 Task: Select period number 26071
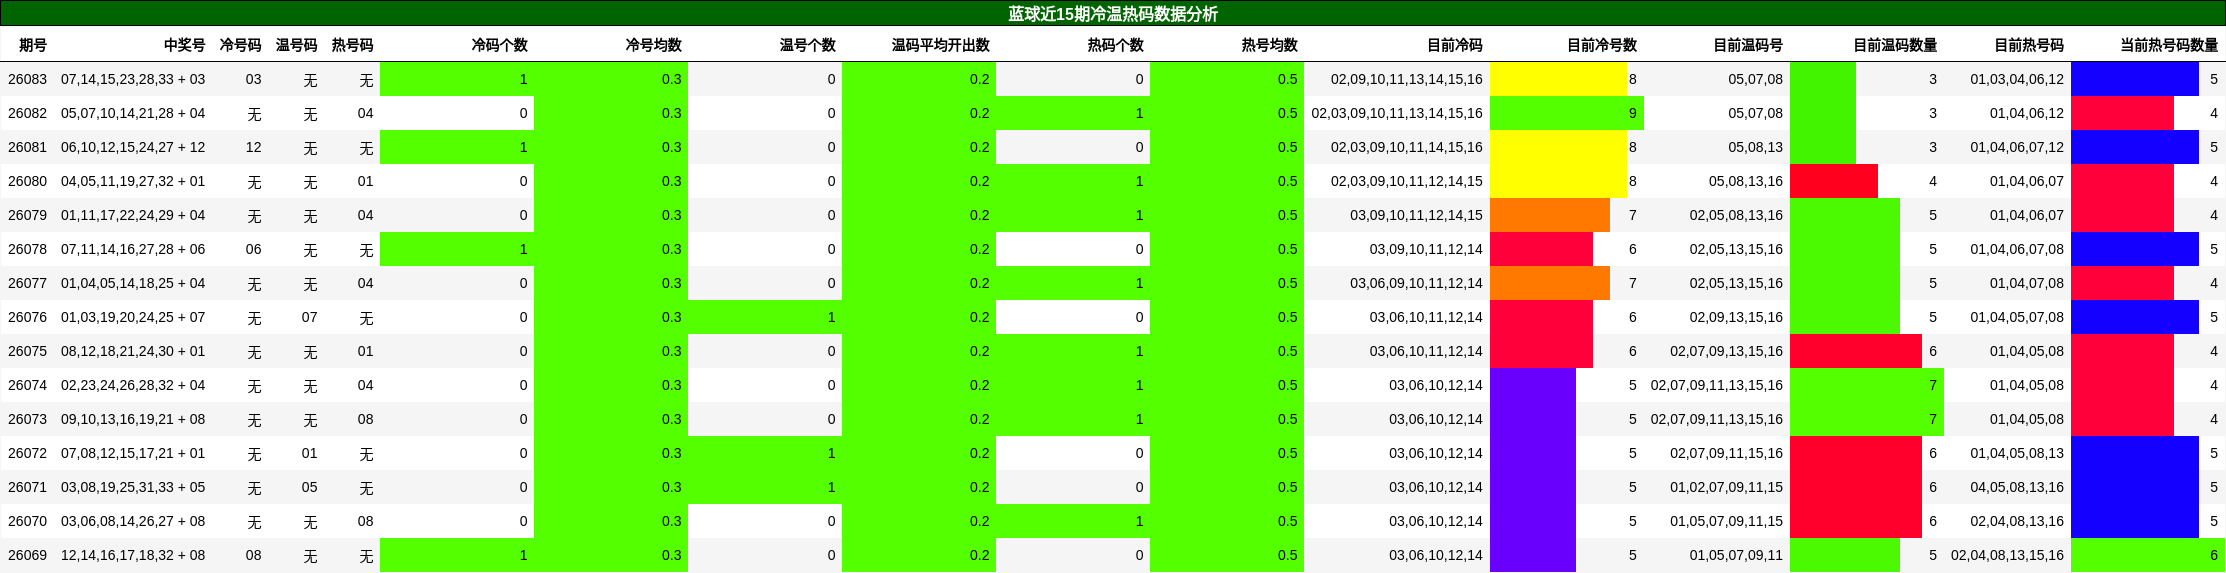pyautogui.click(x=27, y=487)
